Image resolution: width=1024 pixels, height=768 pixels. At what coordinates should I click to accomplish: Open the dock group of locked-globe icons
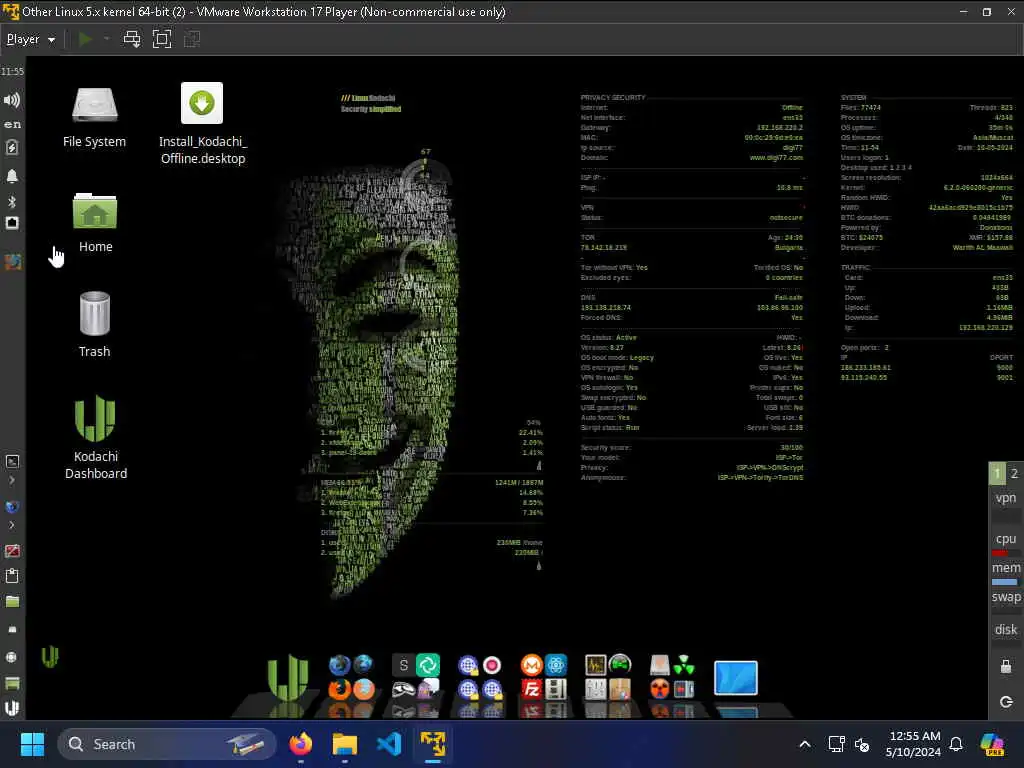click(480, 677)
